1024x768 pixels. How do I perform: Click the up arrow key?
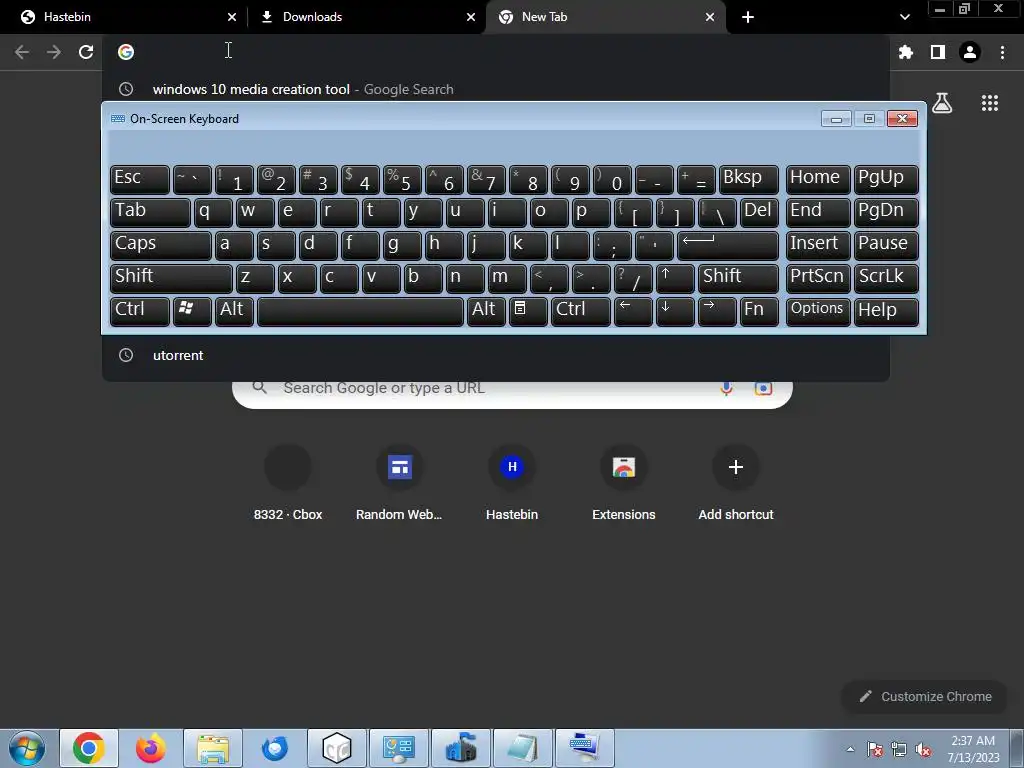click(675, 278)
